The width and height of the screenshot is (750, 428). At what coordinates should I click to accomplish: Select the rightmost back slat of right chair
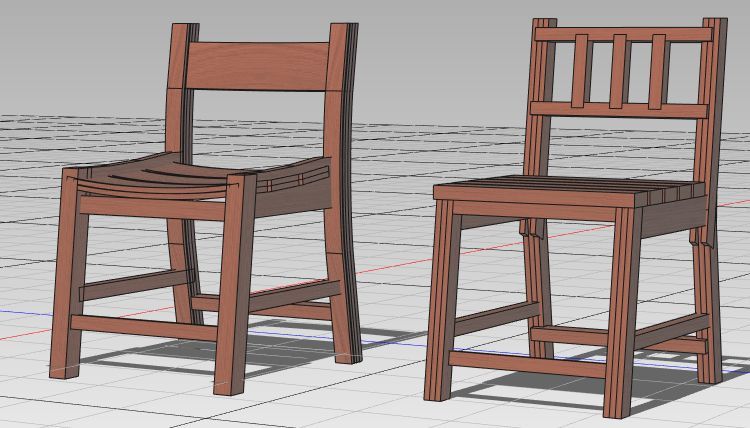657,72
